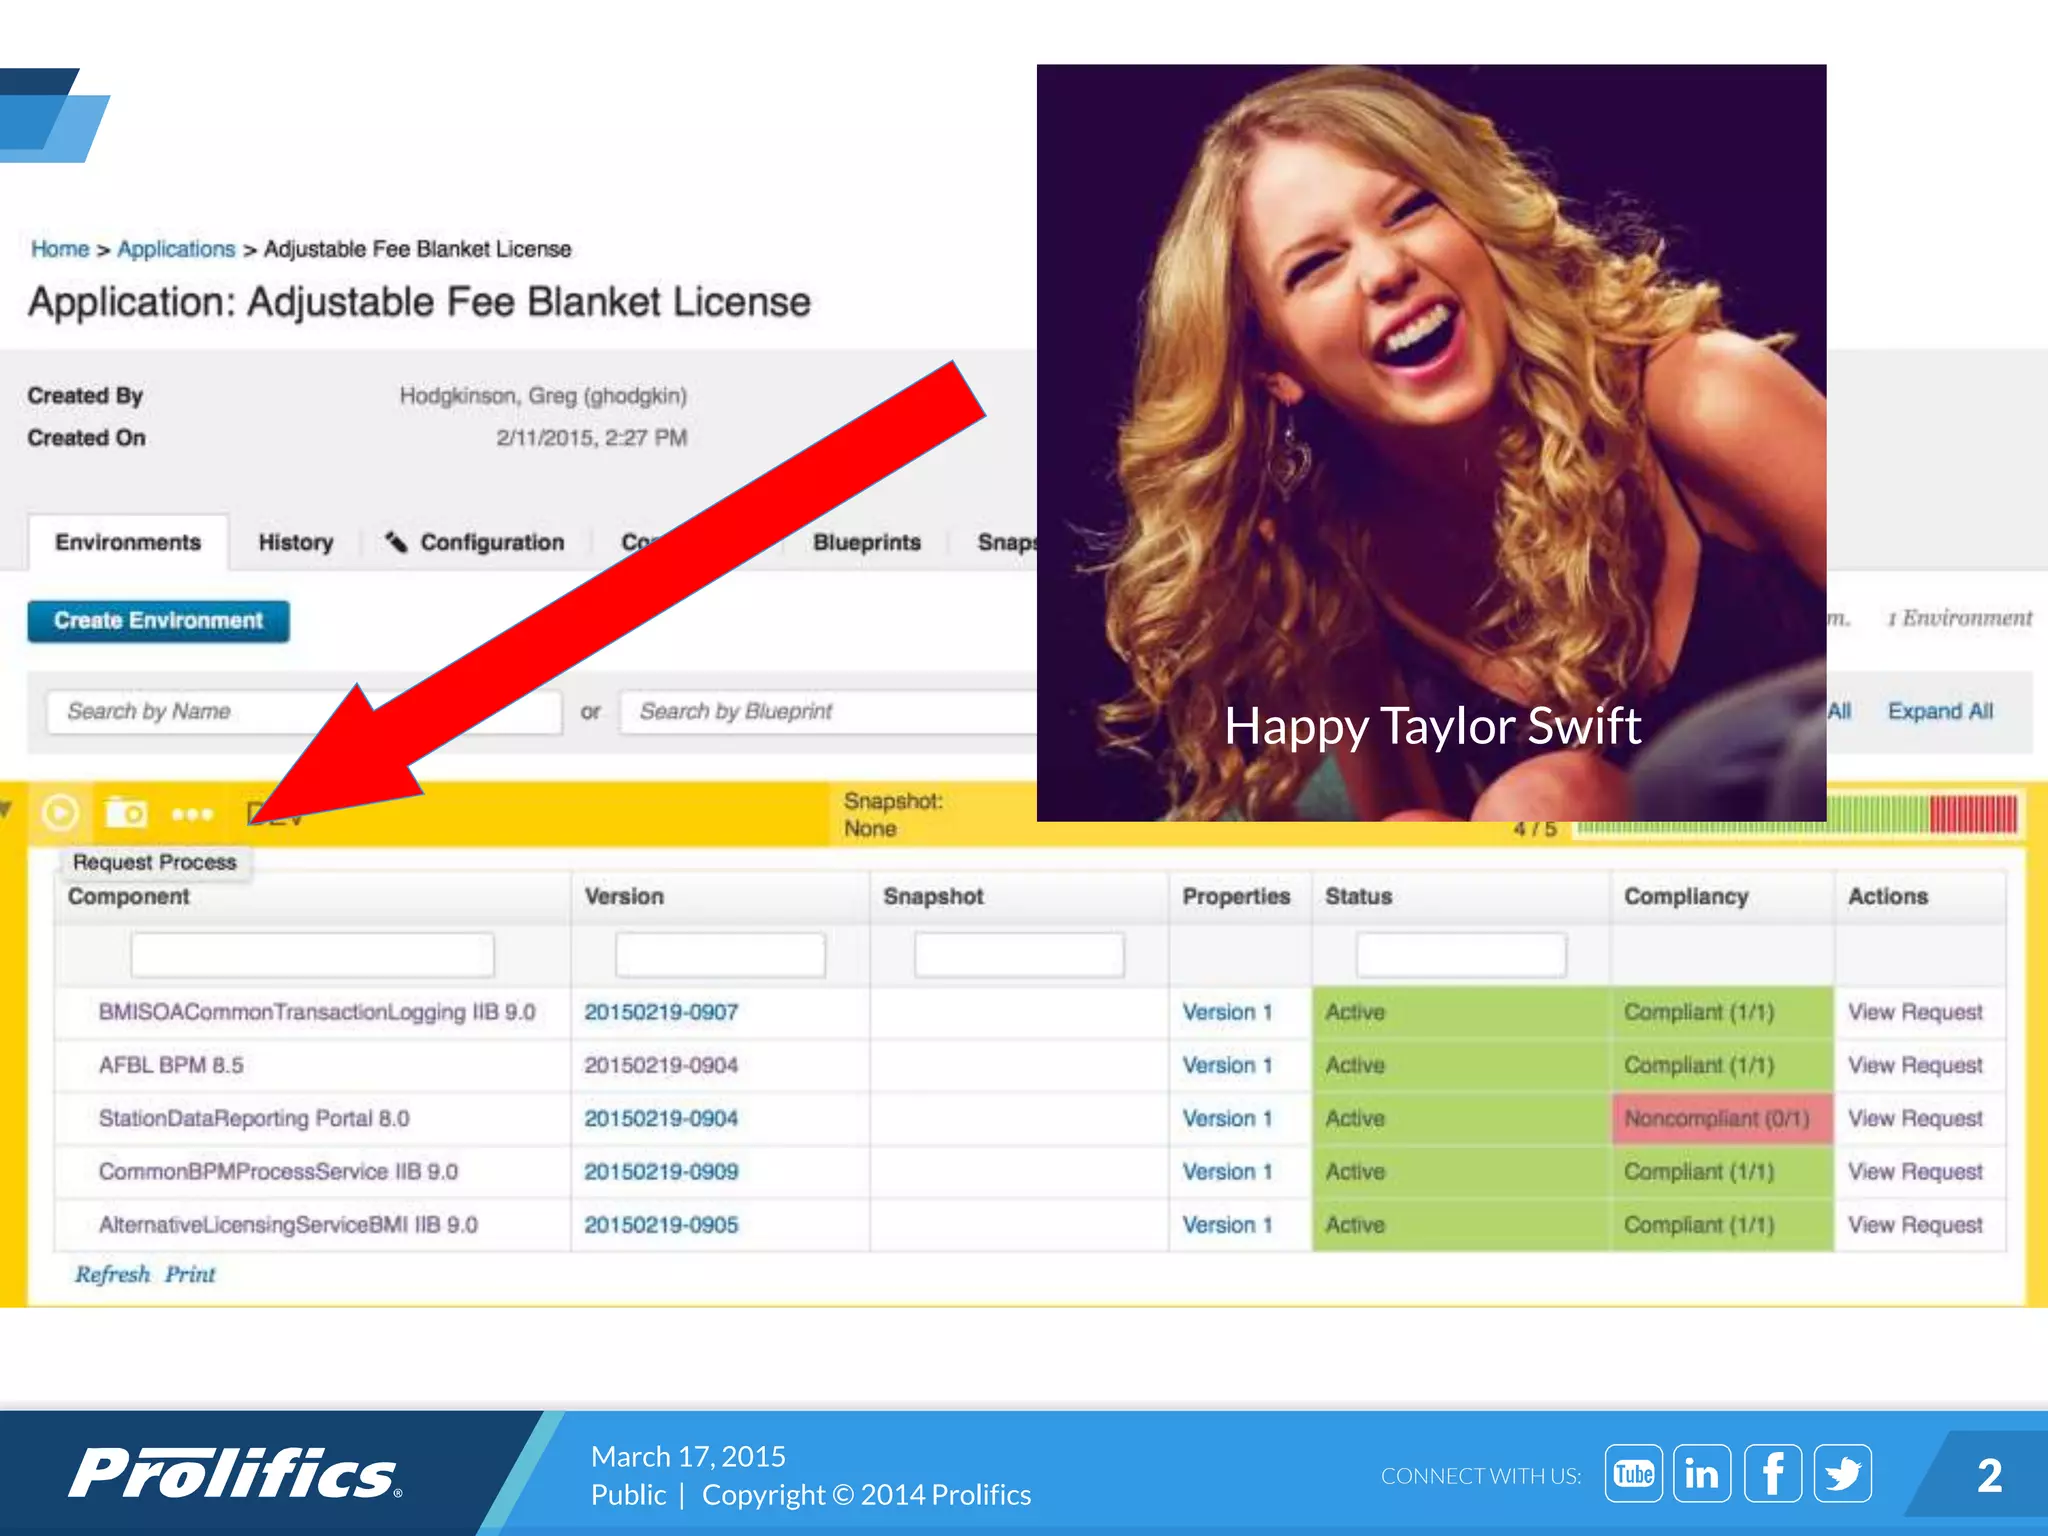Screen dimensions: 2048x1536
Task: Open the Twitter bird icon
Action: (x=1842, y=1474)
